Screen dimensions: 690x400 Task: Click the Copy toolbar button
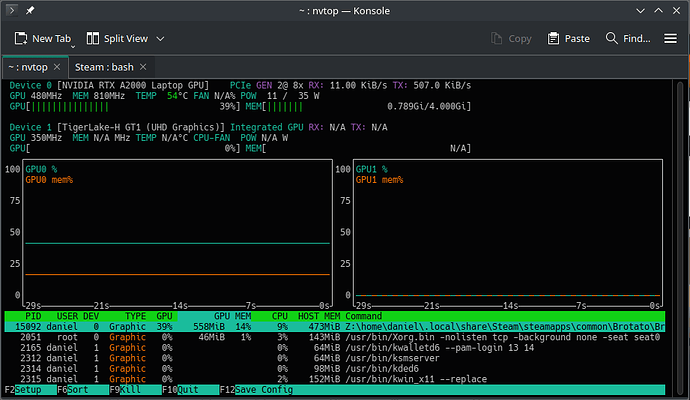(x=511, y=39)
